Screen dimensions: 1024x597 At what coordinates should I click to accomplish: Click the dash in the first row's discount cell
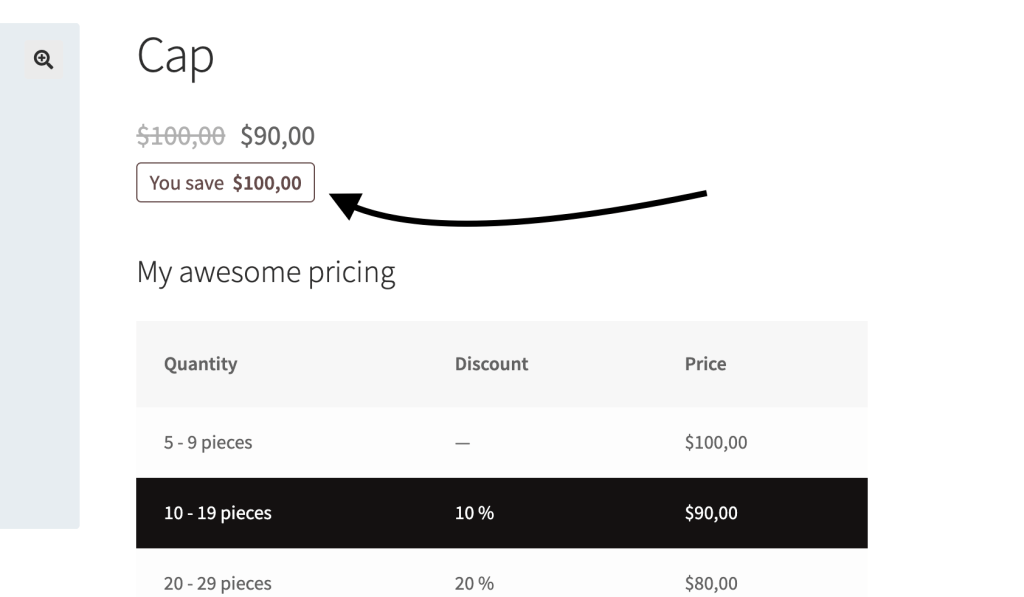click(x=462, y=443)
